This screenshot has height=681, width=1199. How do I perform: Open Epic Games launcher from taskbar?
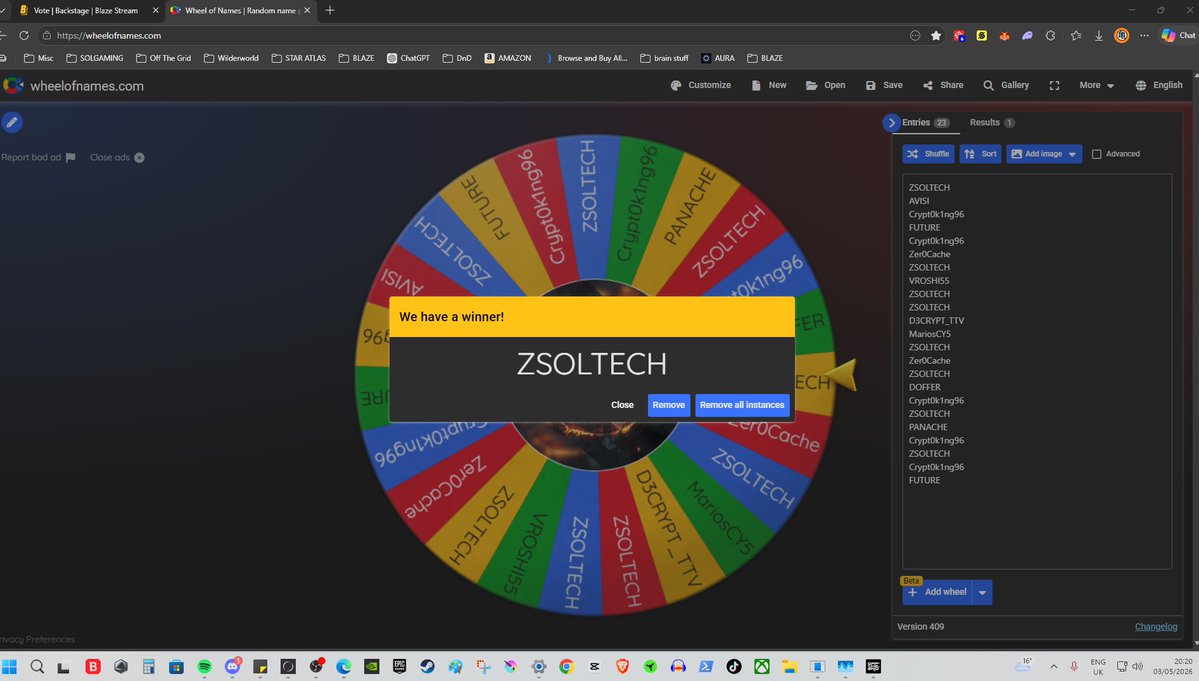[x=399, y=666]
